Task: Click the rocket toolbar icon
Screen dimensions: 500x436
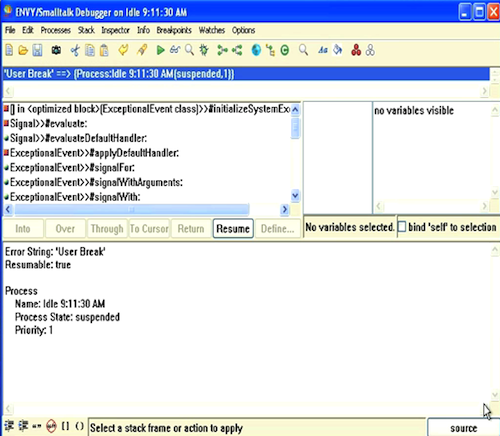Action: point(142,50)
